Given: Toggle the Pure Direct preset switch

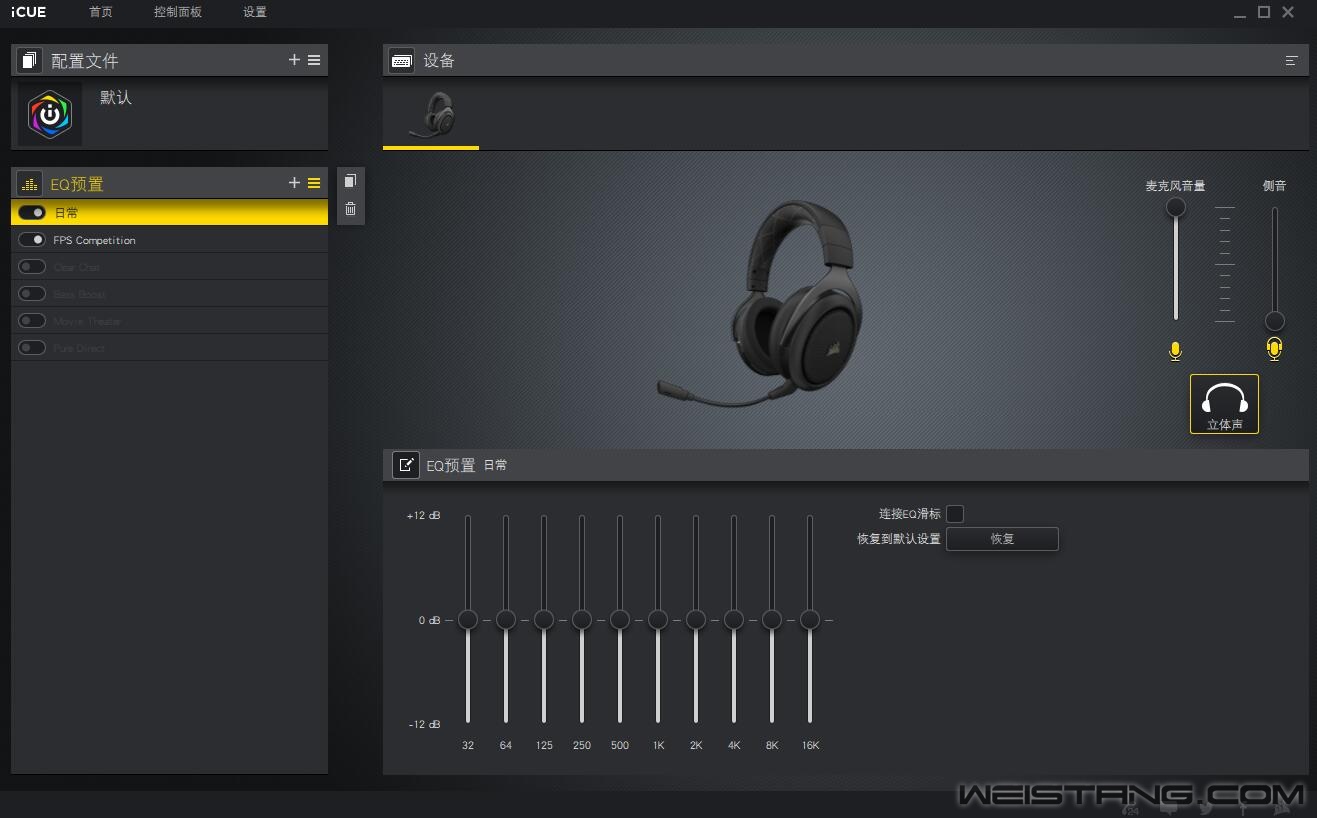Looking at the screenshot, I should (32, 348).
